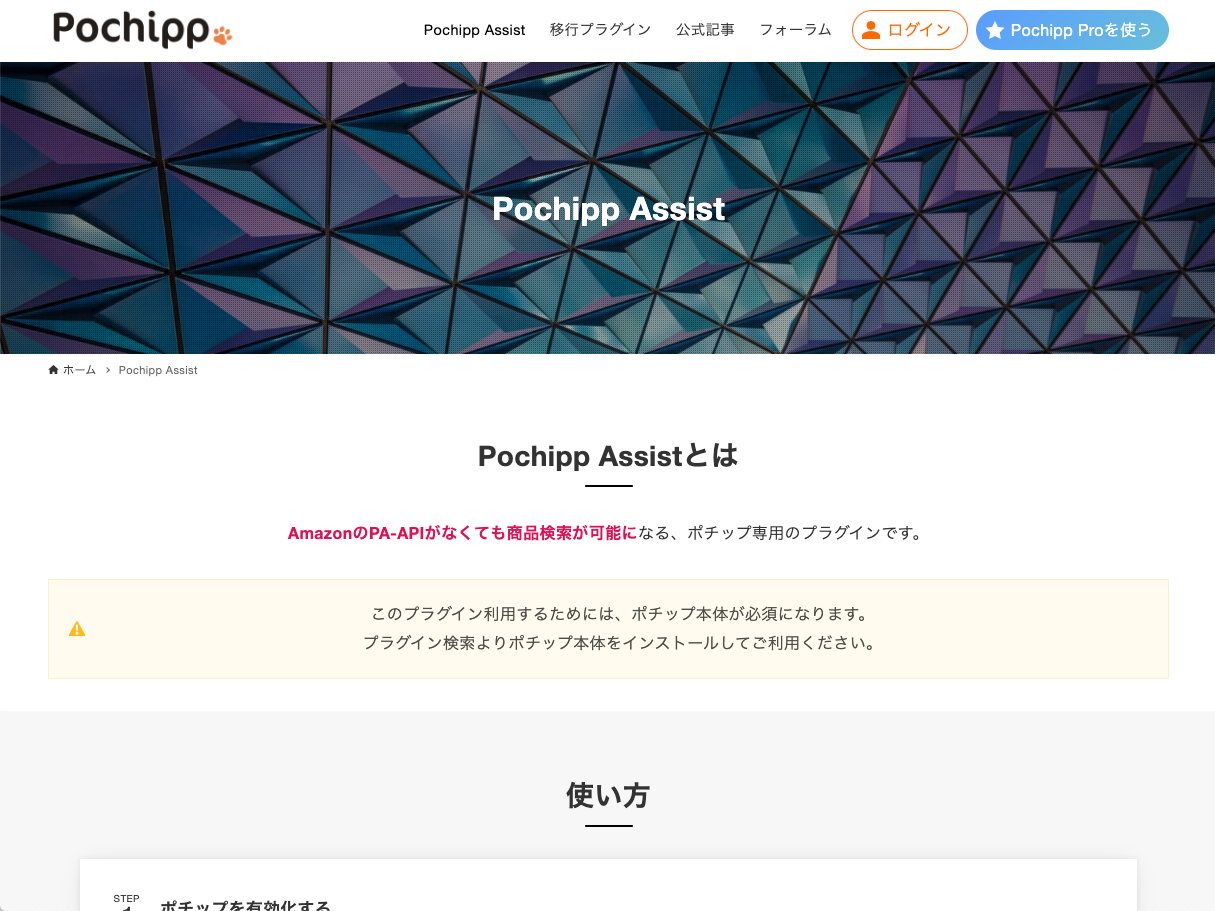Click the Pochipp Assist breadcrumb entry
This screenshot has width=1215, height=911.
coord(157,369)
